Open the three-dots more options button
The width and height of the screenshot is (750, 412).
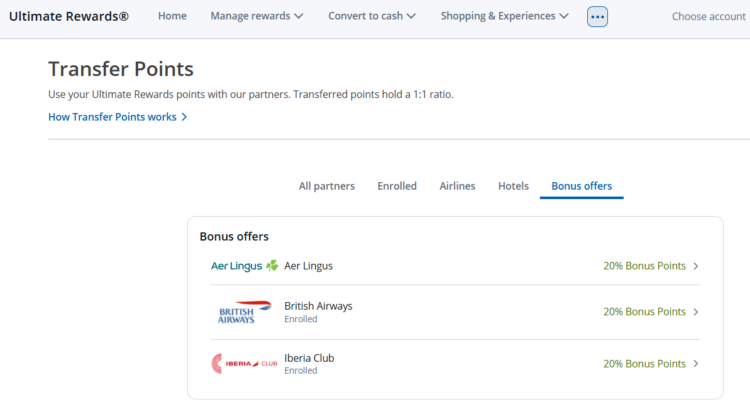point(597,17)
